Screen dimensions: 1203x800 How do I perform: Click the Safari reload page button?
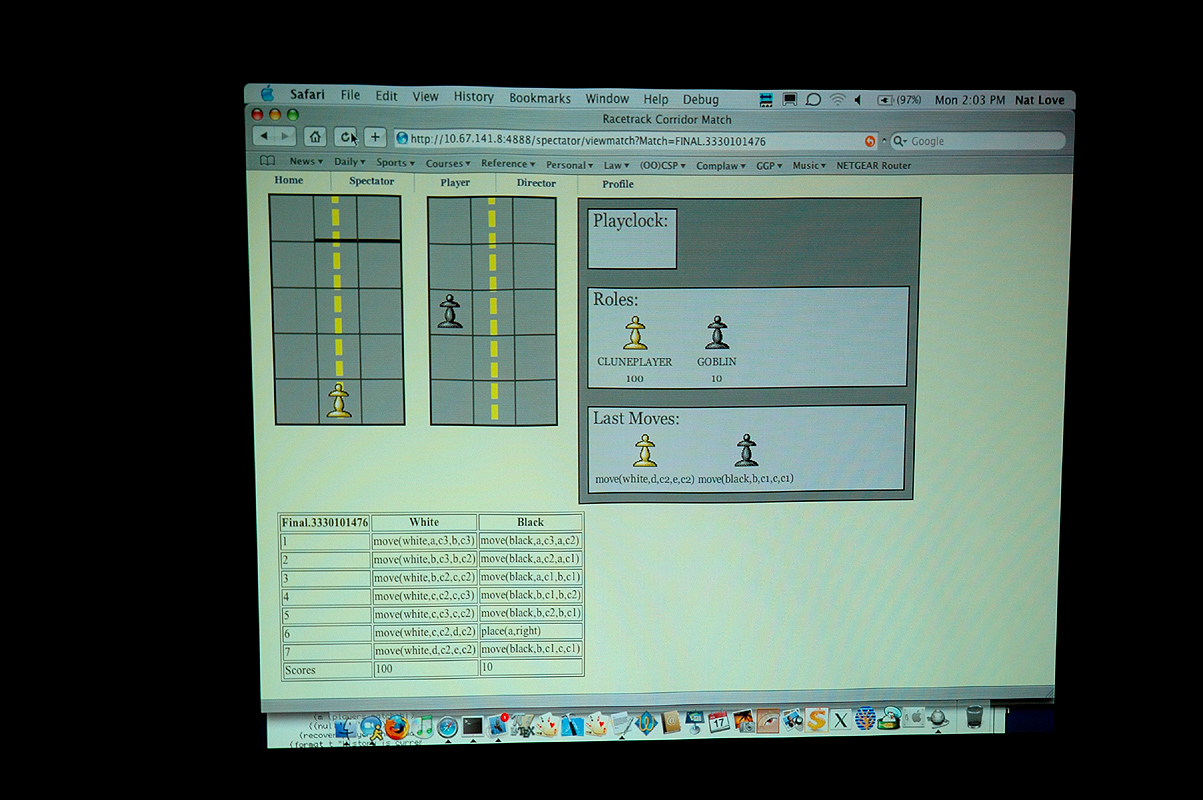click(345, 137)
